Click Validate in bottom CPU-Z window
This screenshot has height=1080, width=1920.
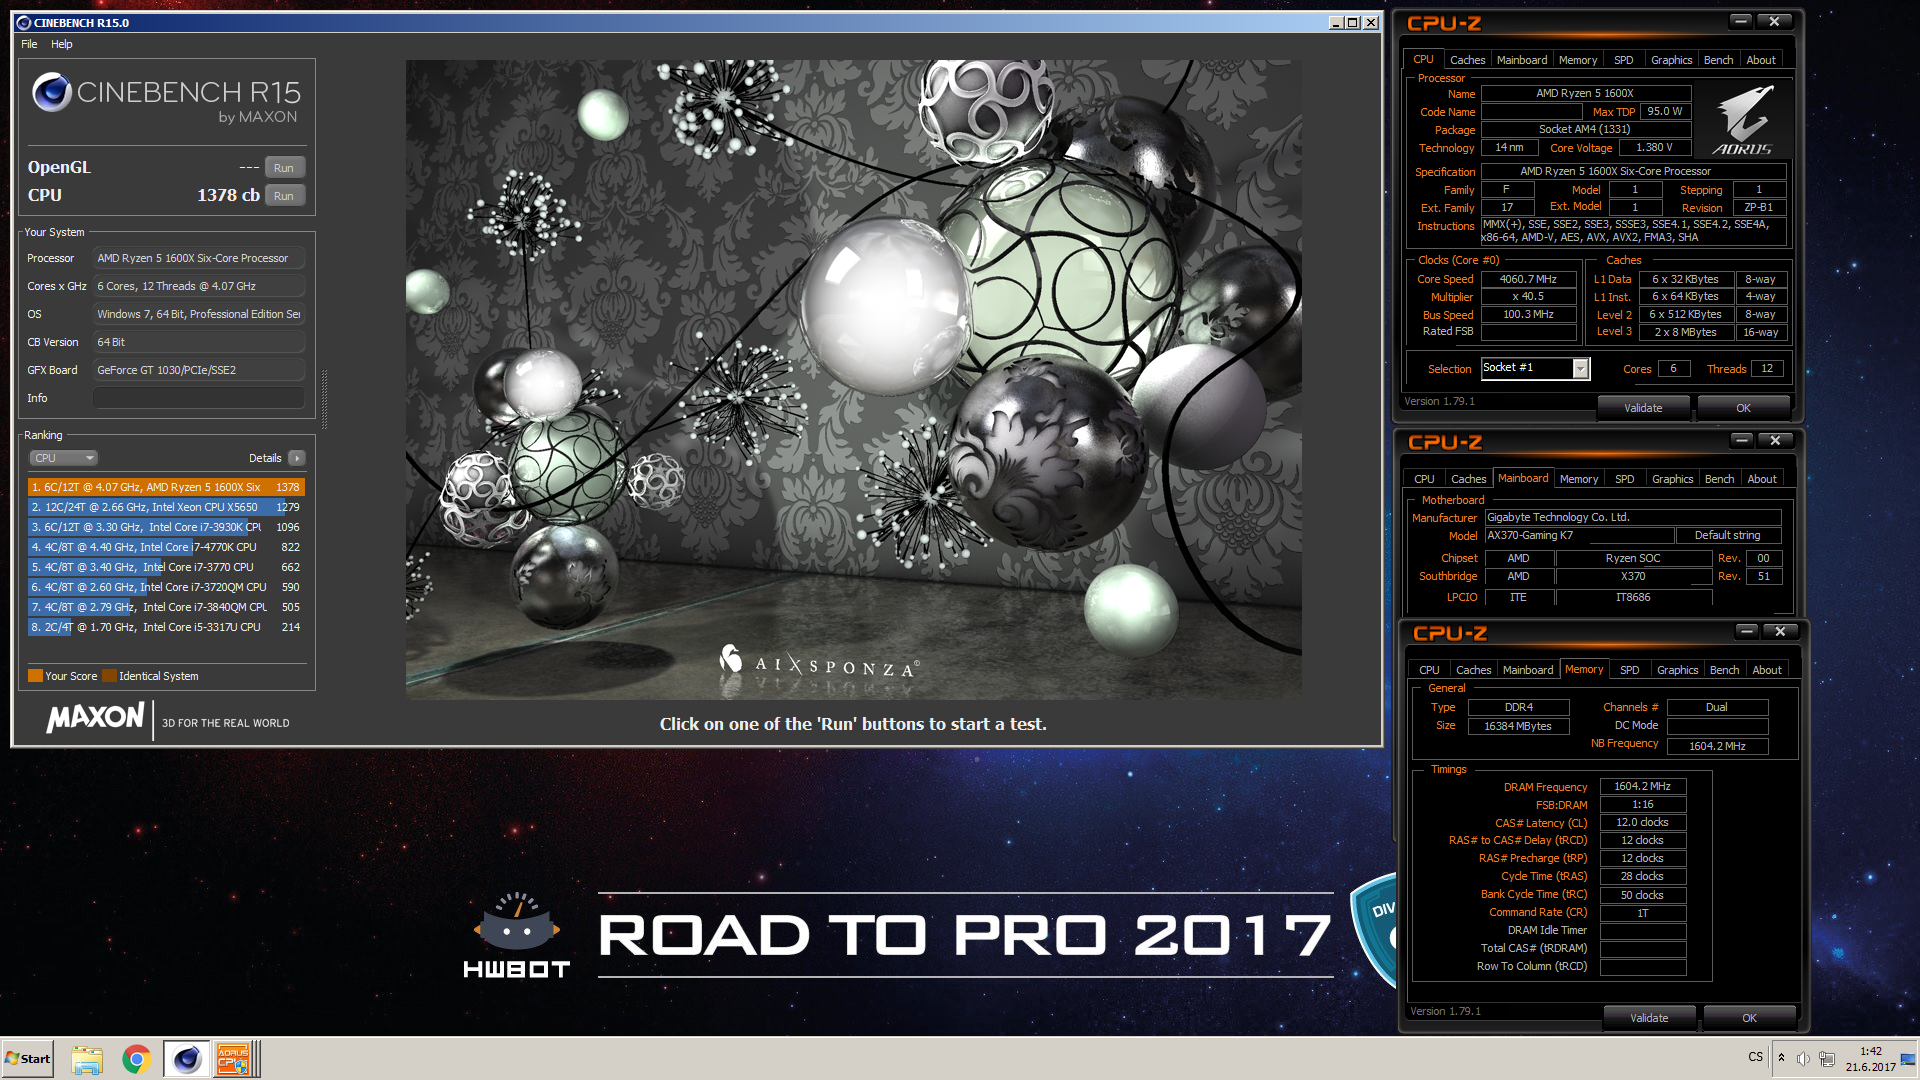click(x=1649, y=1018)
